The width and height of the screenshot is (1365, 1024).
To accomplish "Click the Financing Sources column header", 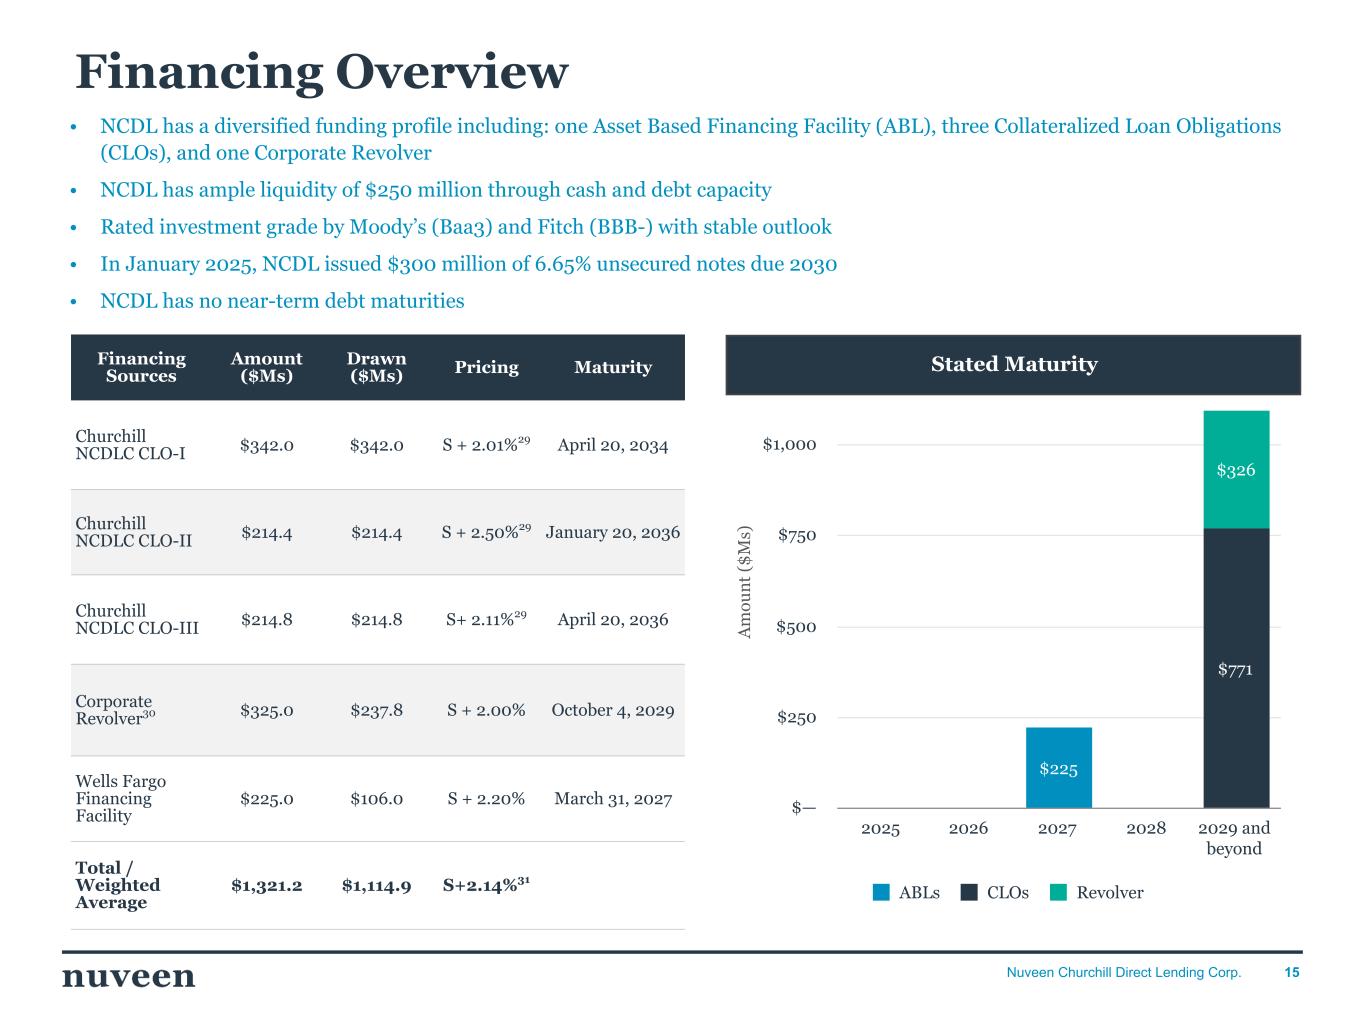I will [141, 367].
